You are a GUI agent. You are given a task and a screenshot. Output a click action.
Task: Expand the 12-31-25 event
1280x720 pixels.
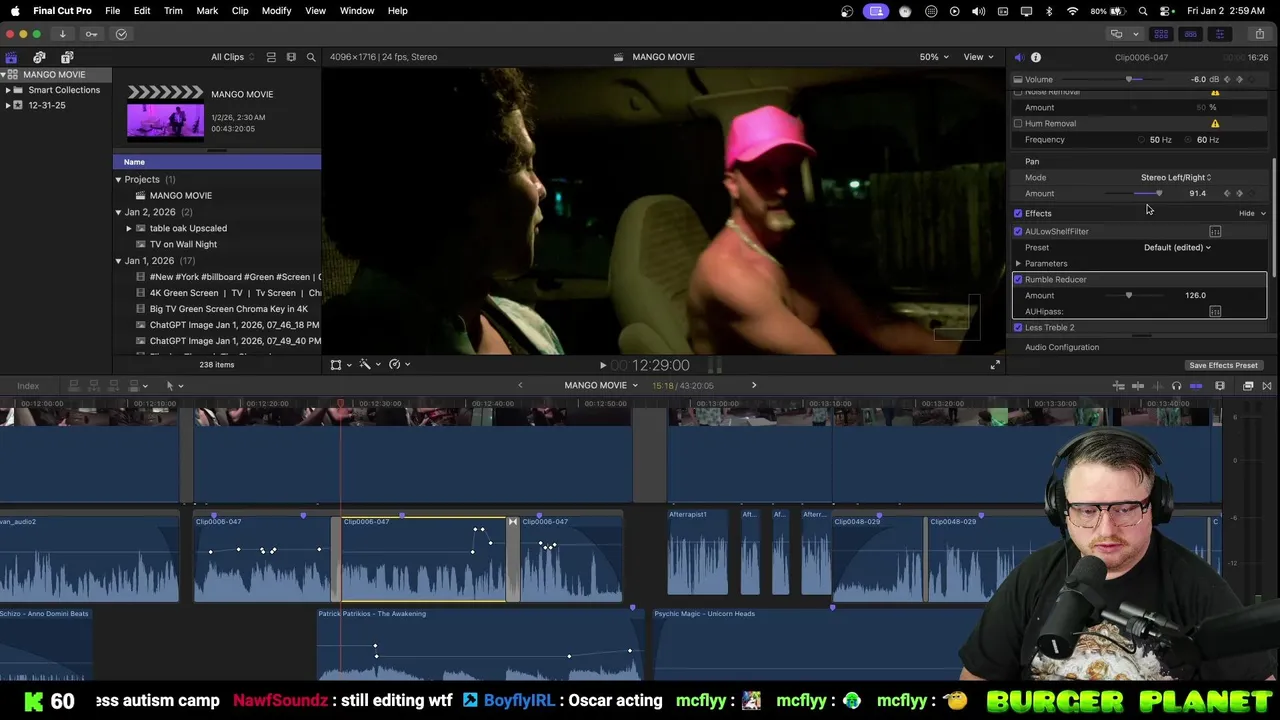click(x=8, y=105)
